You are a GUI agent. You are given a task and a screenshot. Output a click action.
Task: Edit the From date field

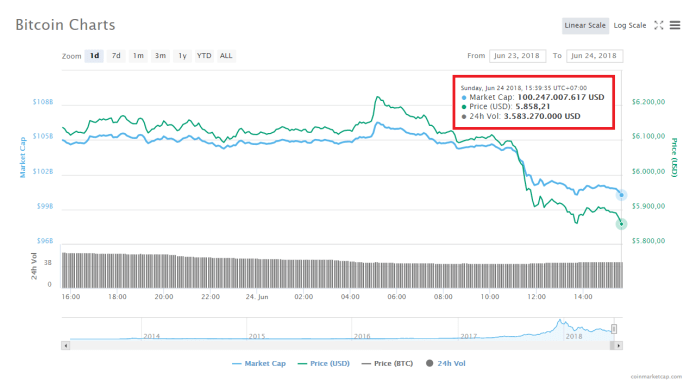[x=517, y=55]
